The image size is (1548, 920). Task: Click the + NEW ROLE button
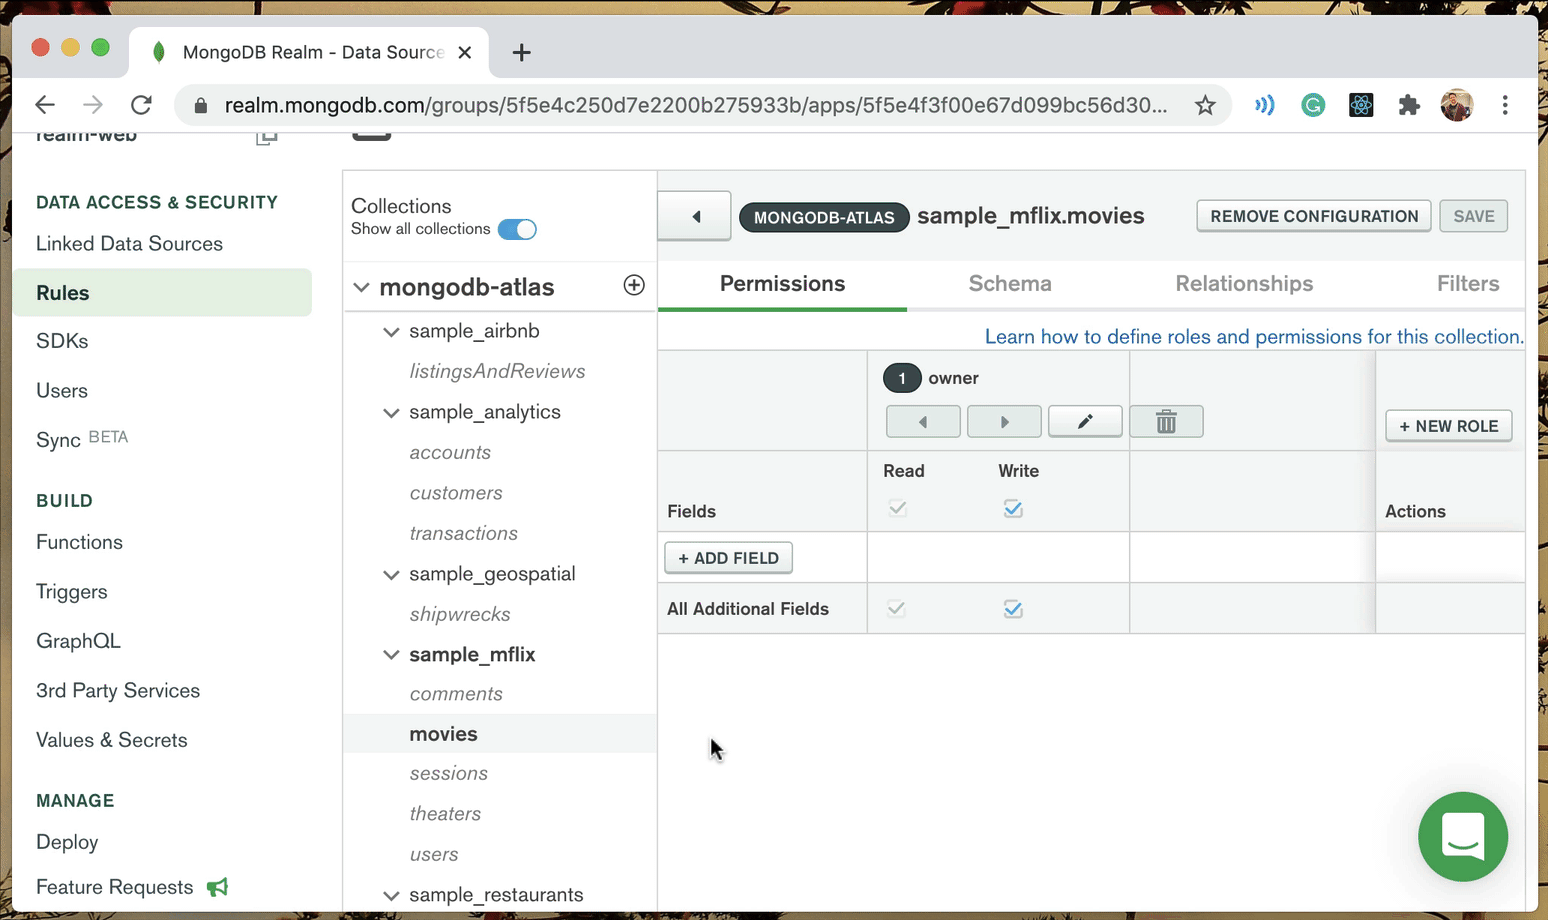pos(1448,426)
